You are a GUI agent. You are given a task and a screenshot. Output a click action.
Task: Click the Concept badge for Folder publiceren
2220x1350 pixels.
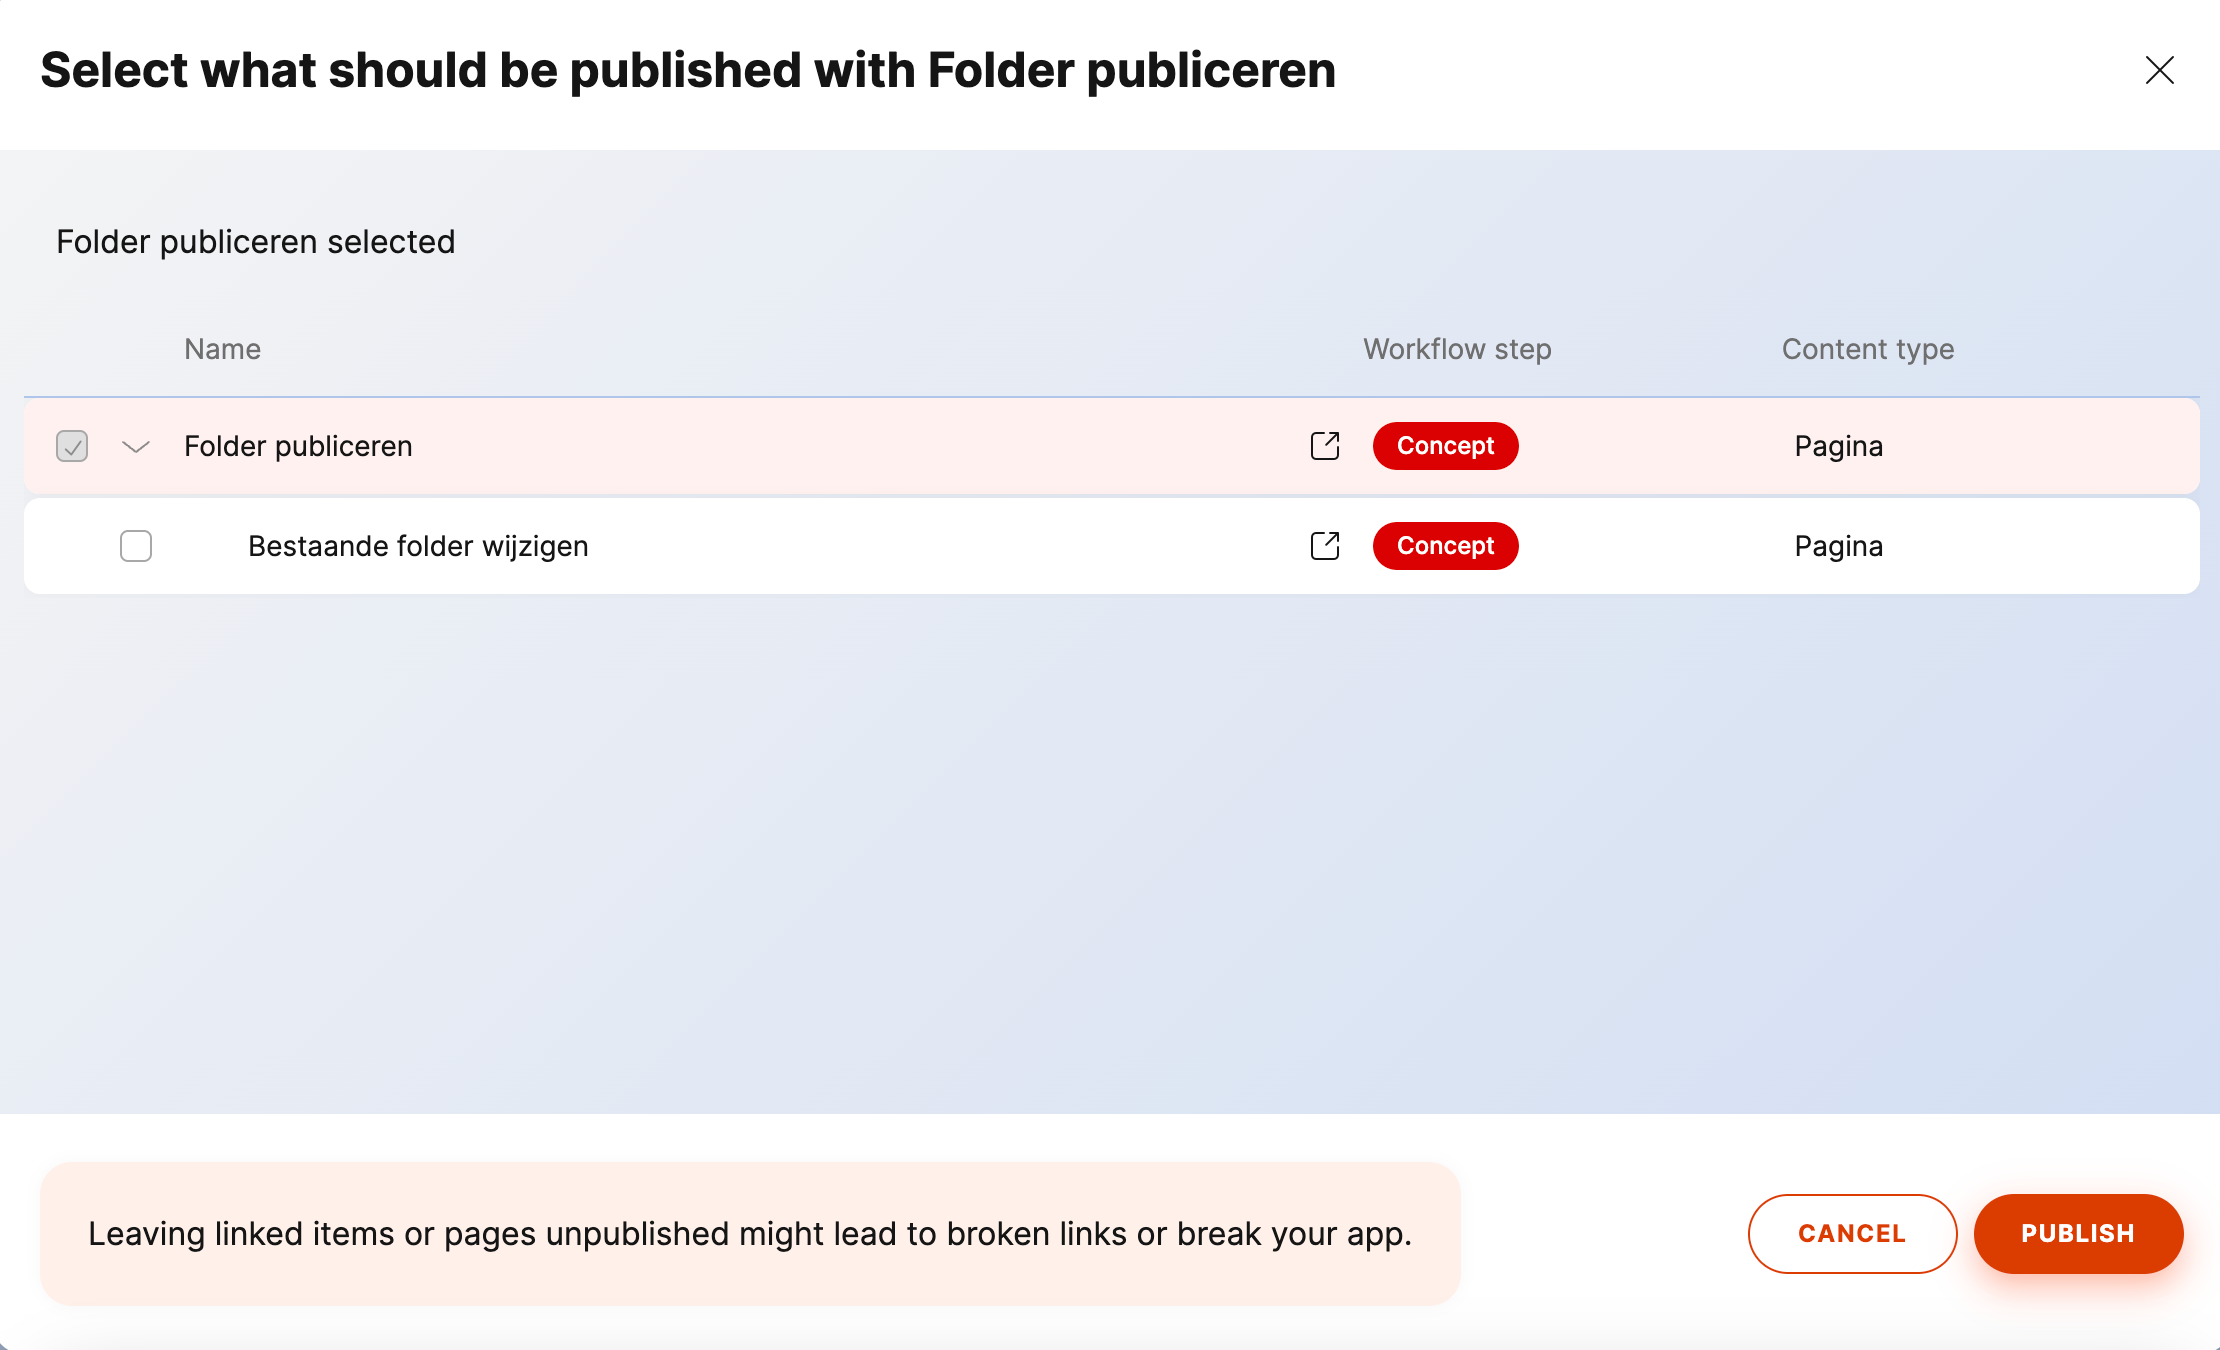pyautogui.click(x=1445, y=446)
